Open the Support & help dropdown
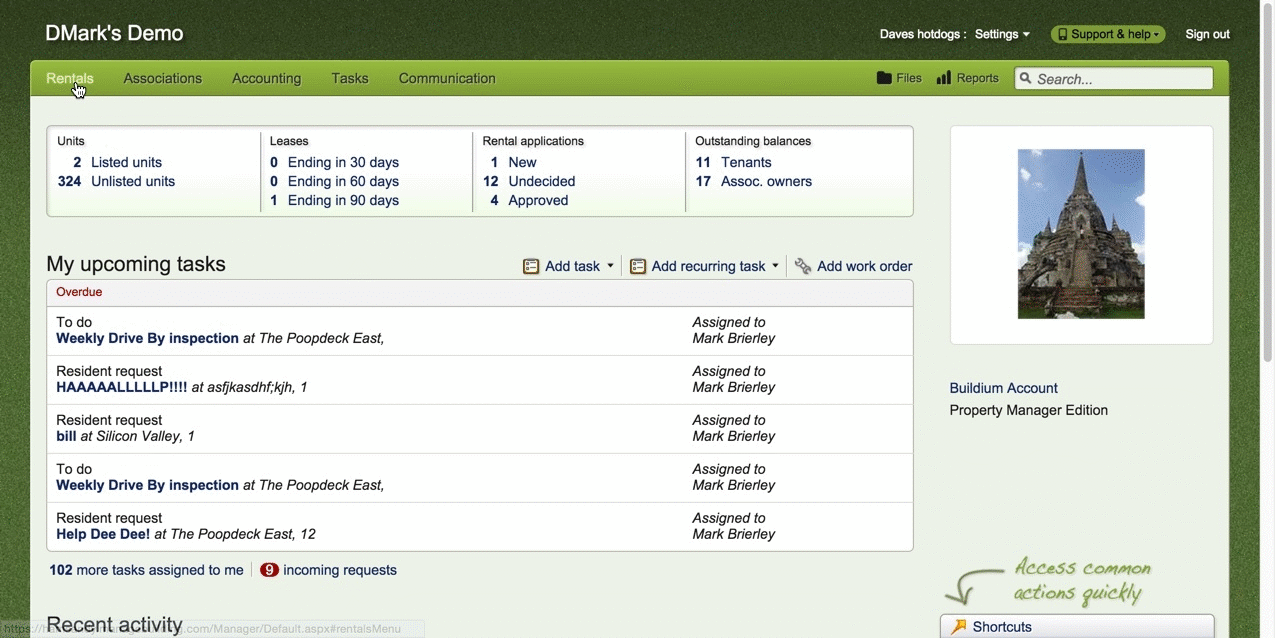 [x=1108, y=34]
